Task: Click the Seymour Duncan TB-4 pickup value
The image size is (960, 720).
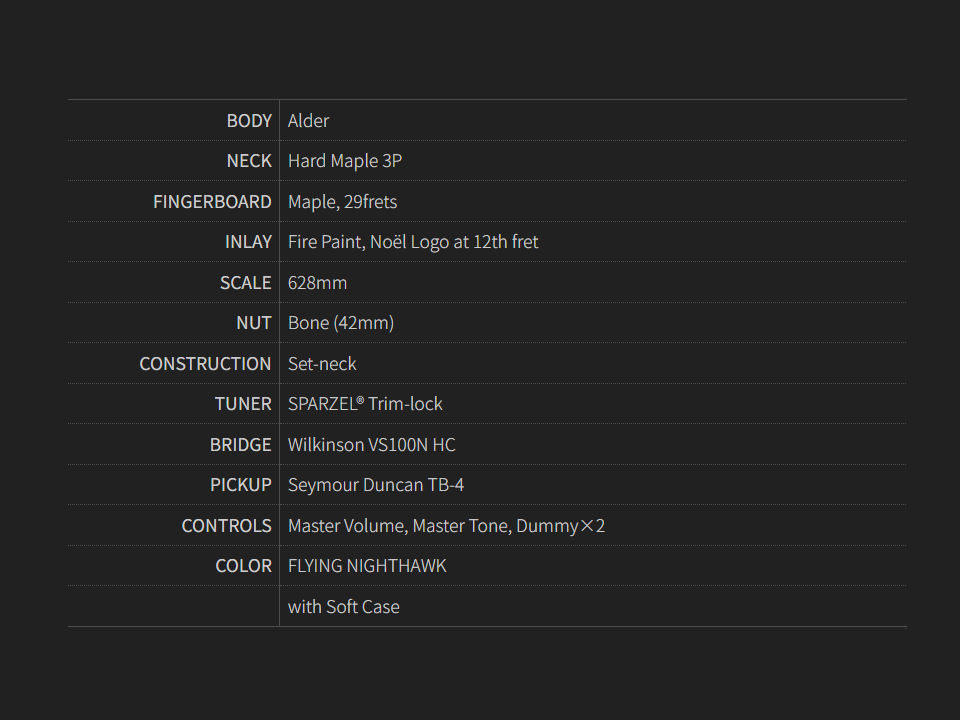Action: (x=375, y=485)
